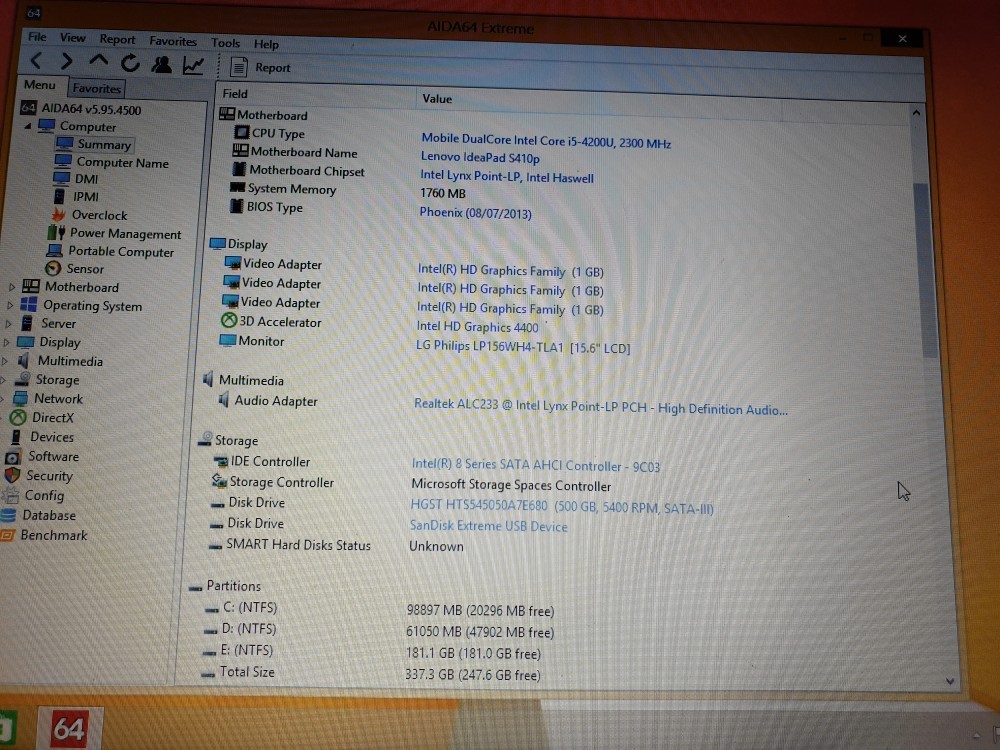Click the 3D Accelerator row icon
This screenshot has width=1000, height=750.
pos(228,320)
